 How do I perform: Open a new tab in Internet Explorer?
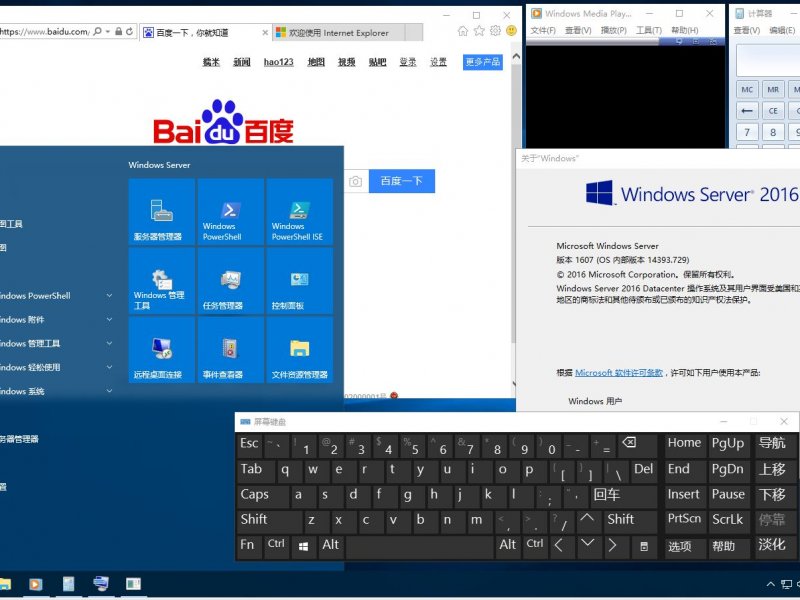click(414, 33)
